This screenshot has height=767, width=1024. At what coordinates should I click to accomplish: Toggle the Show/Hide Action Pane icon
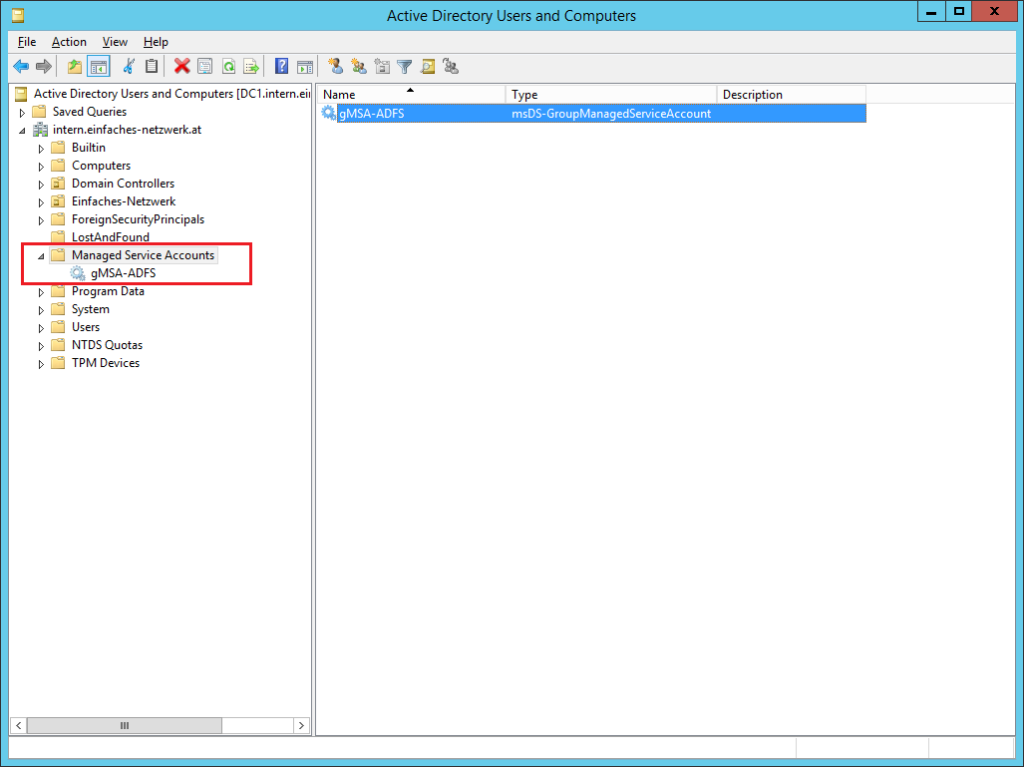[x=305, y=66]
